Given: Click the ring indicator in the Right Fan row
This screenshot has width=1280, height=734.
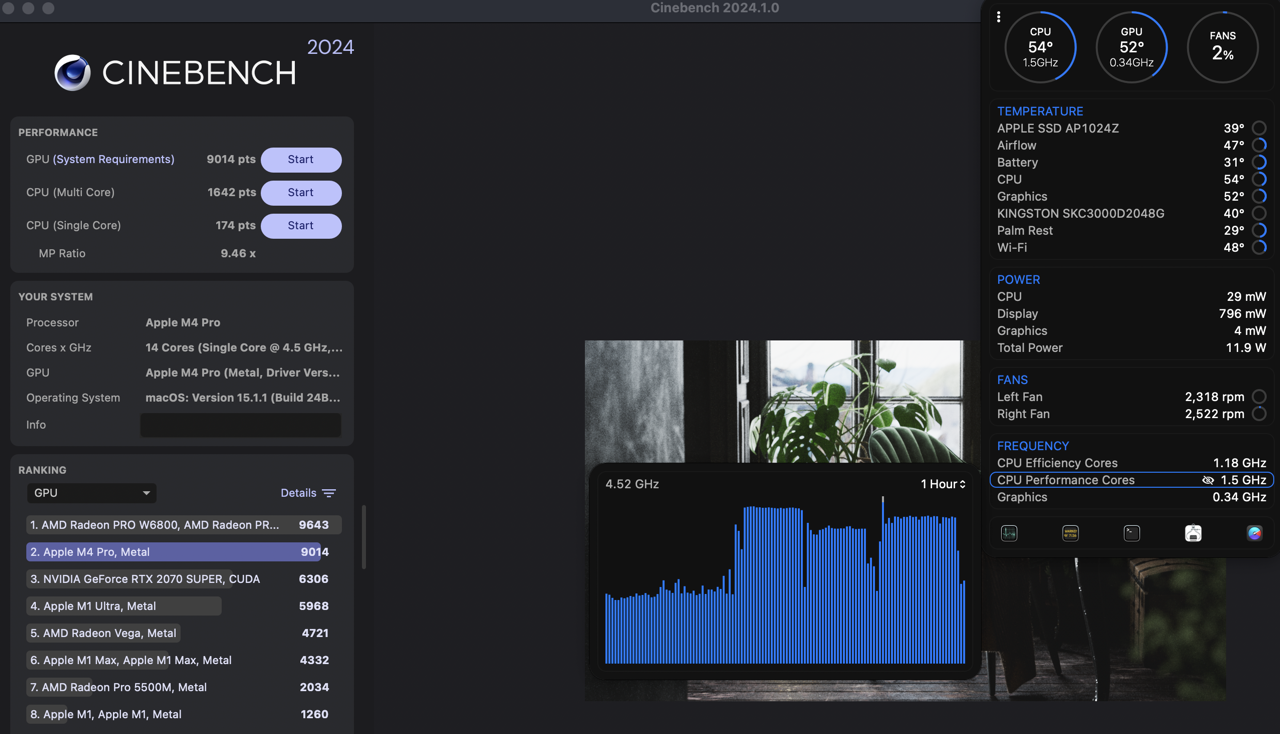Looking at the screenshot, I should [1259, 414].
